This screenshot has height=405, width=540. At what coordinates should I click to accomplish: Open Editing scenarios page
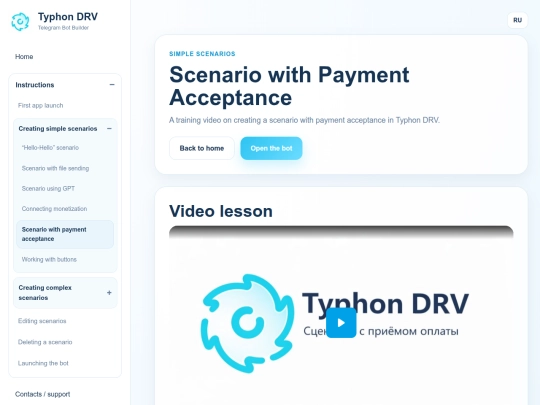(x=42, y=321)
